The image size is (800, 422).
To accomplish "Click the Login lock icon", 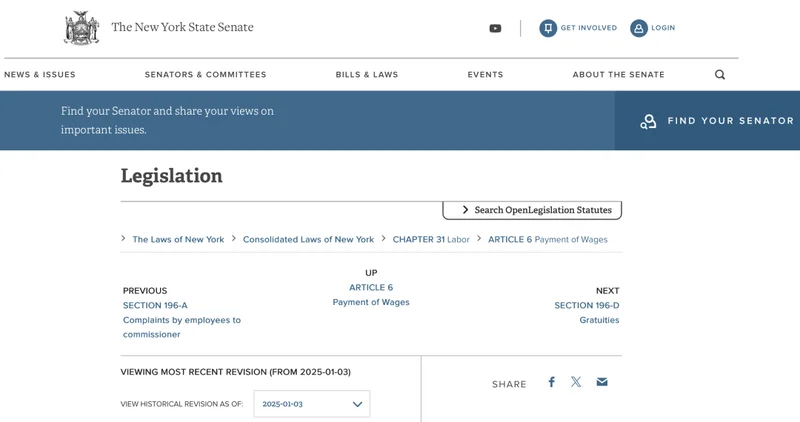I will [x=638, y=28].
